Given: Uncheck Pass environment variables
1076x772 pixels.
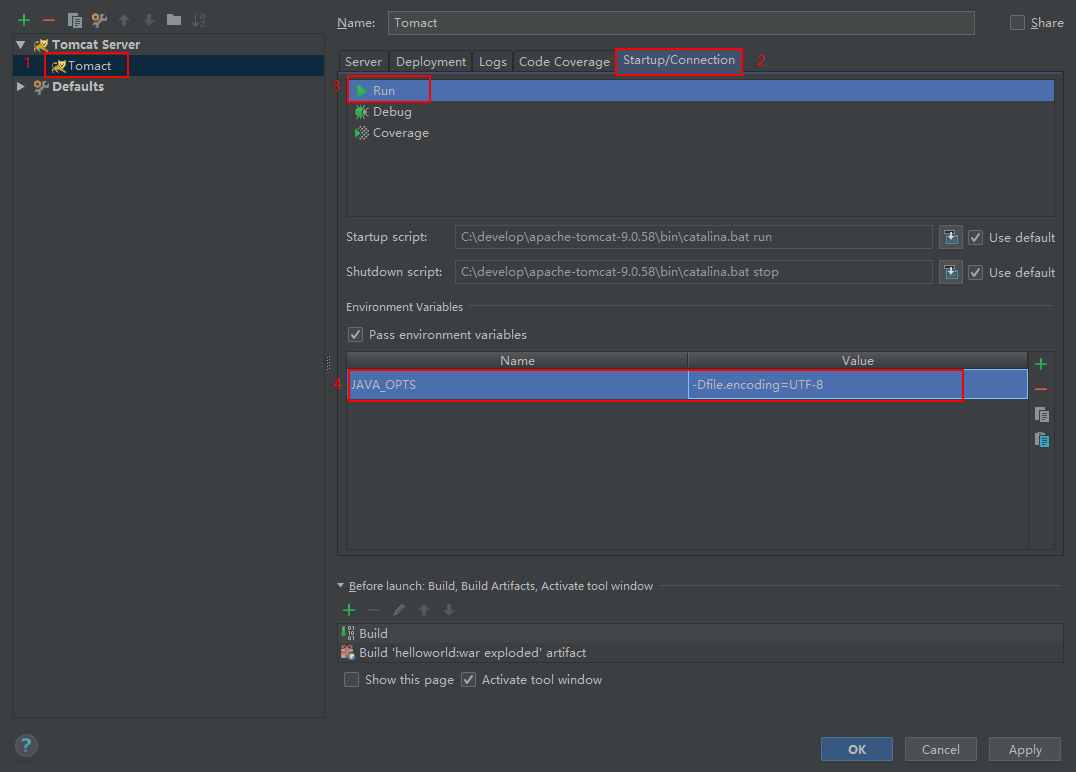Looking at the screenshot, I should 355,335.
